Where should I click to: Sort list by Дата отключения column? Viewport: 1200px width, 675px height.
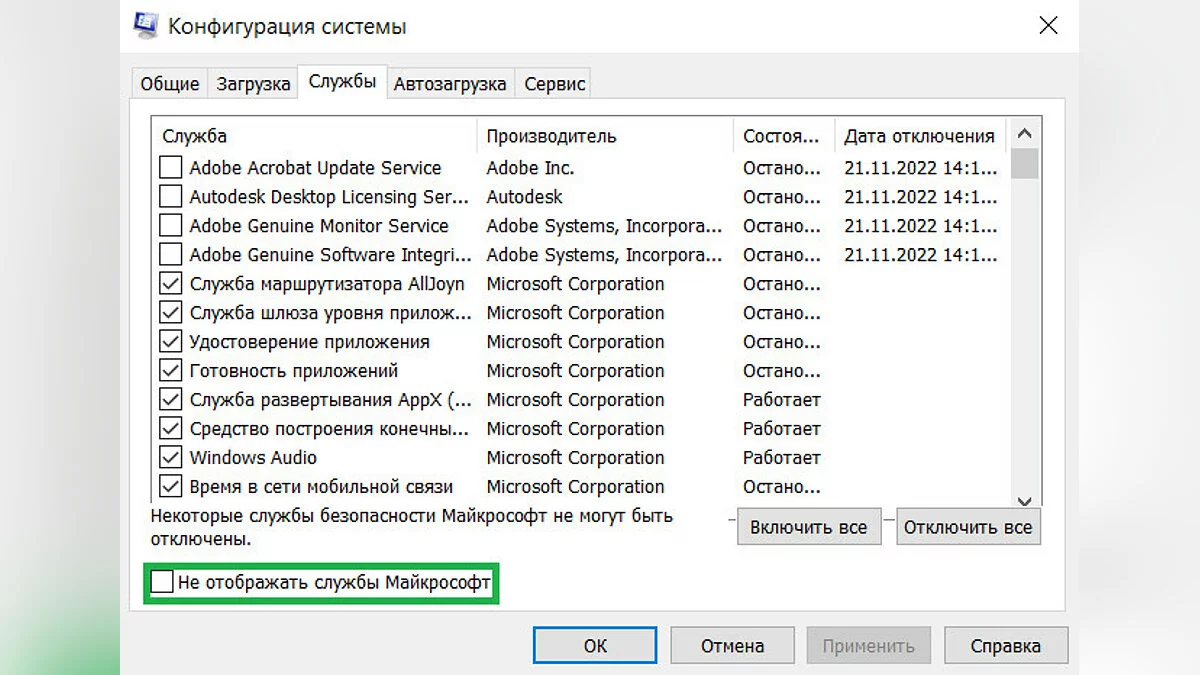pos(919,136)
